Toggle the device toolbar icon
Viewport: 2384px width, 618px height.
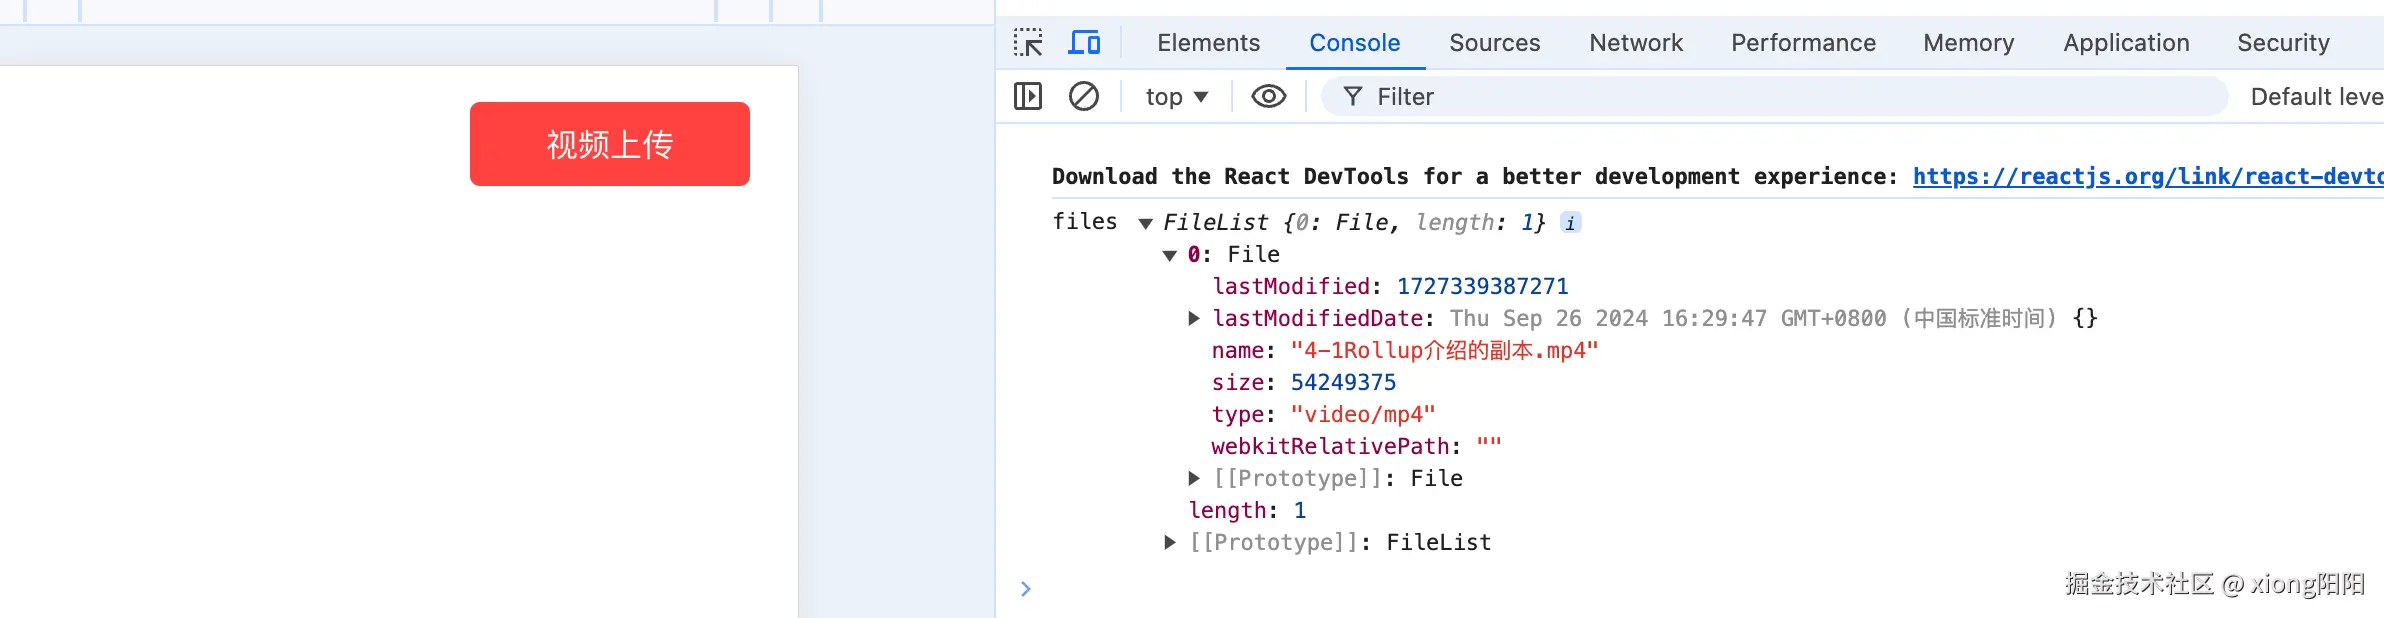1084,43
